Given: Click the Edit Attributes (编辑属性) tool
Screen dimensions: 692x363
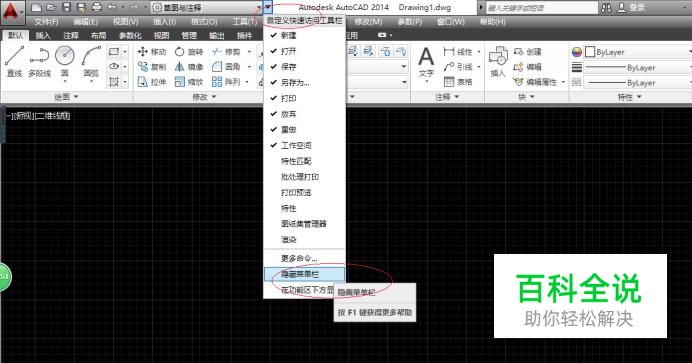Looking at the screenshot, I should click(x=535, y=82).
